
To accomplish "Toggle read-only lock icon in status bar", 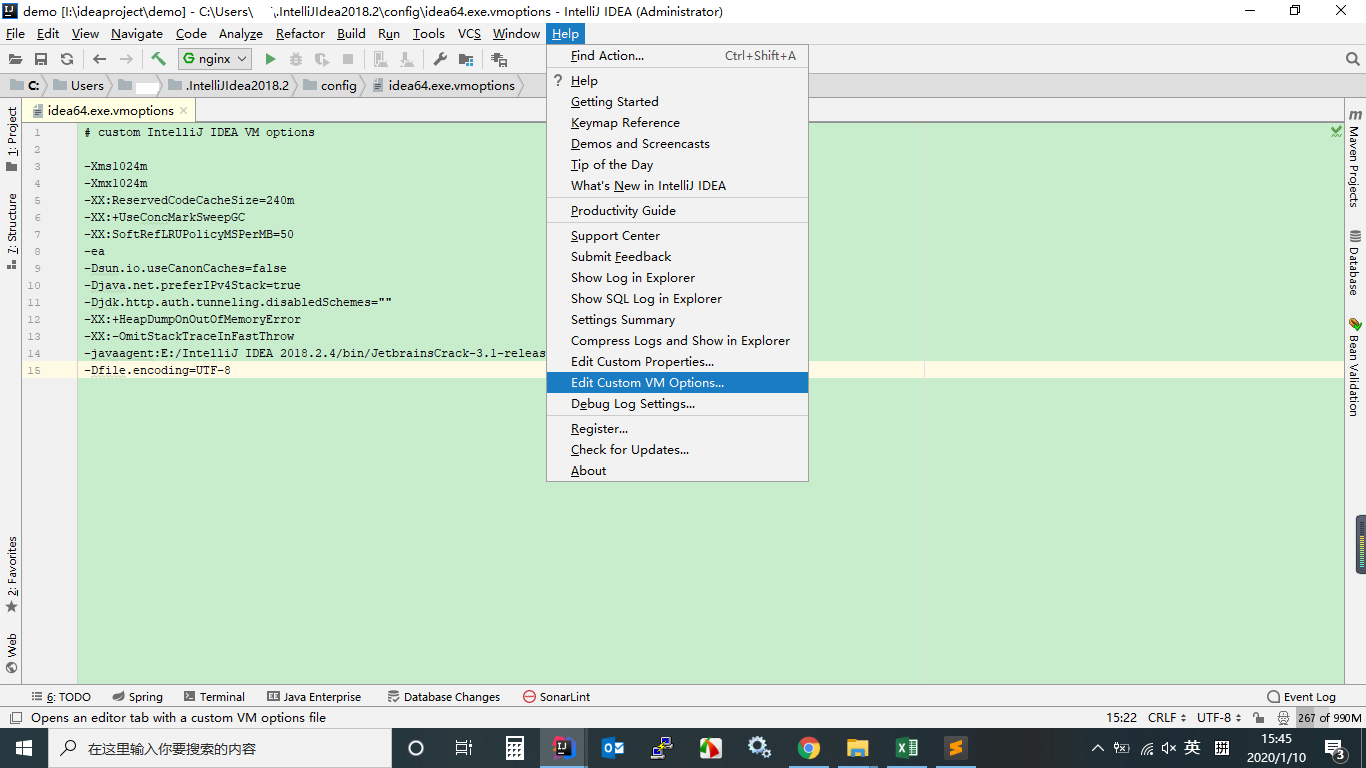I will [x=1259, y=718].
